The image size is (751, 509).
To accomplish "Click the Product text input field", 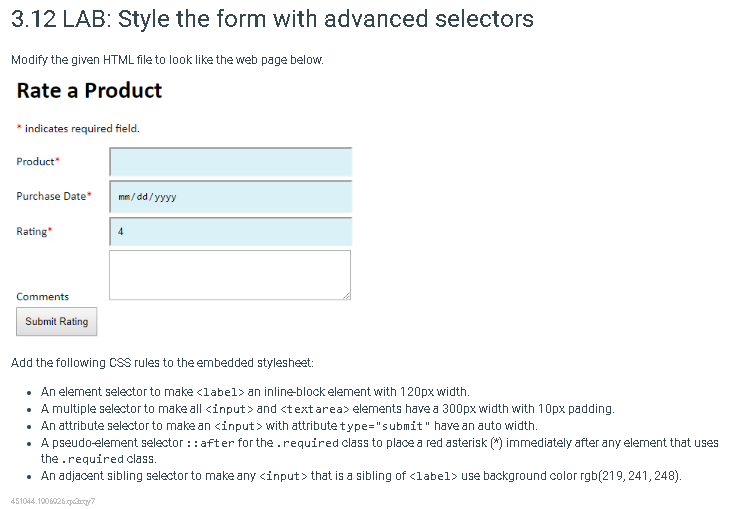I will [231, 162].
